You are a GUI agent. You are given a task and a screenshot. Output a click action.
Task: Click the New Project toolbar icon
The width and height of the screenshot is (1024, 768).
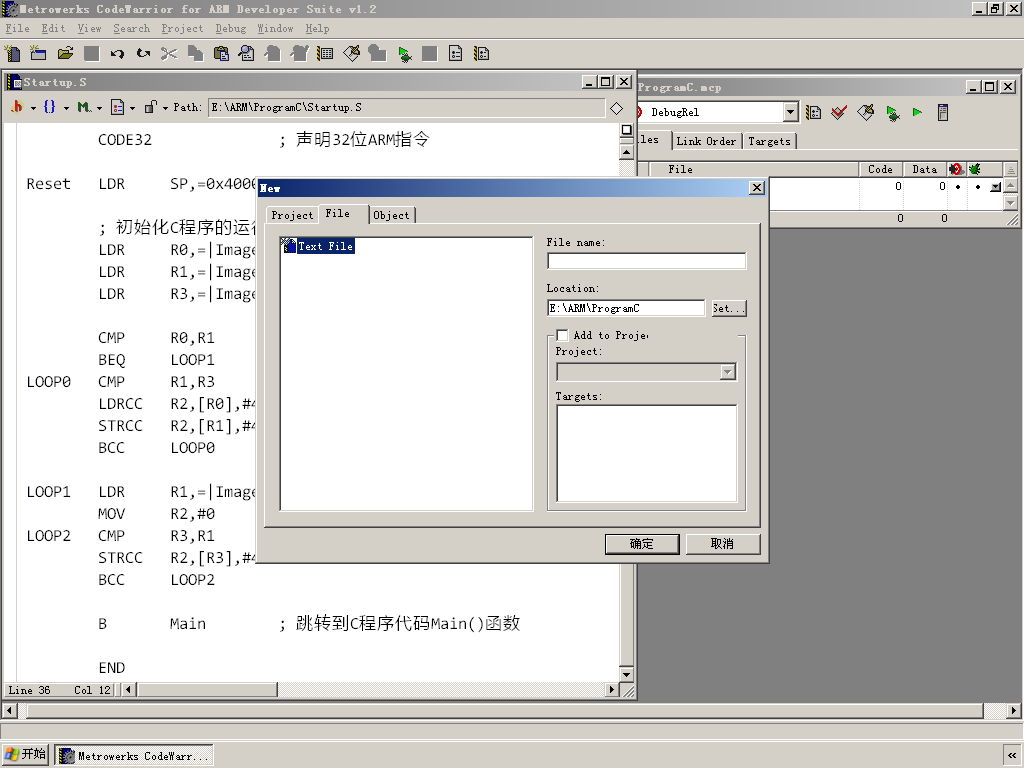[39, 54]
